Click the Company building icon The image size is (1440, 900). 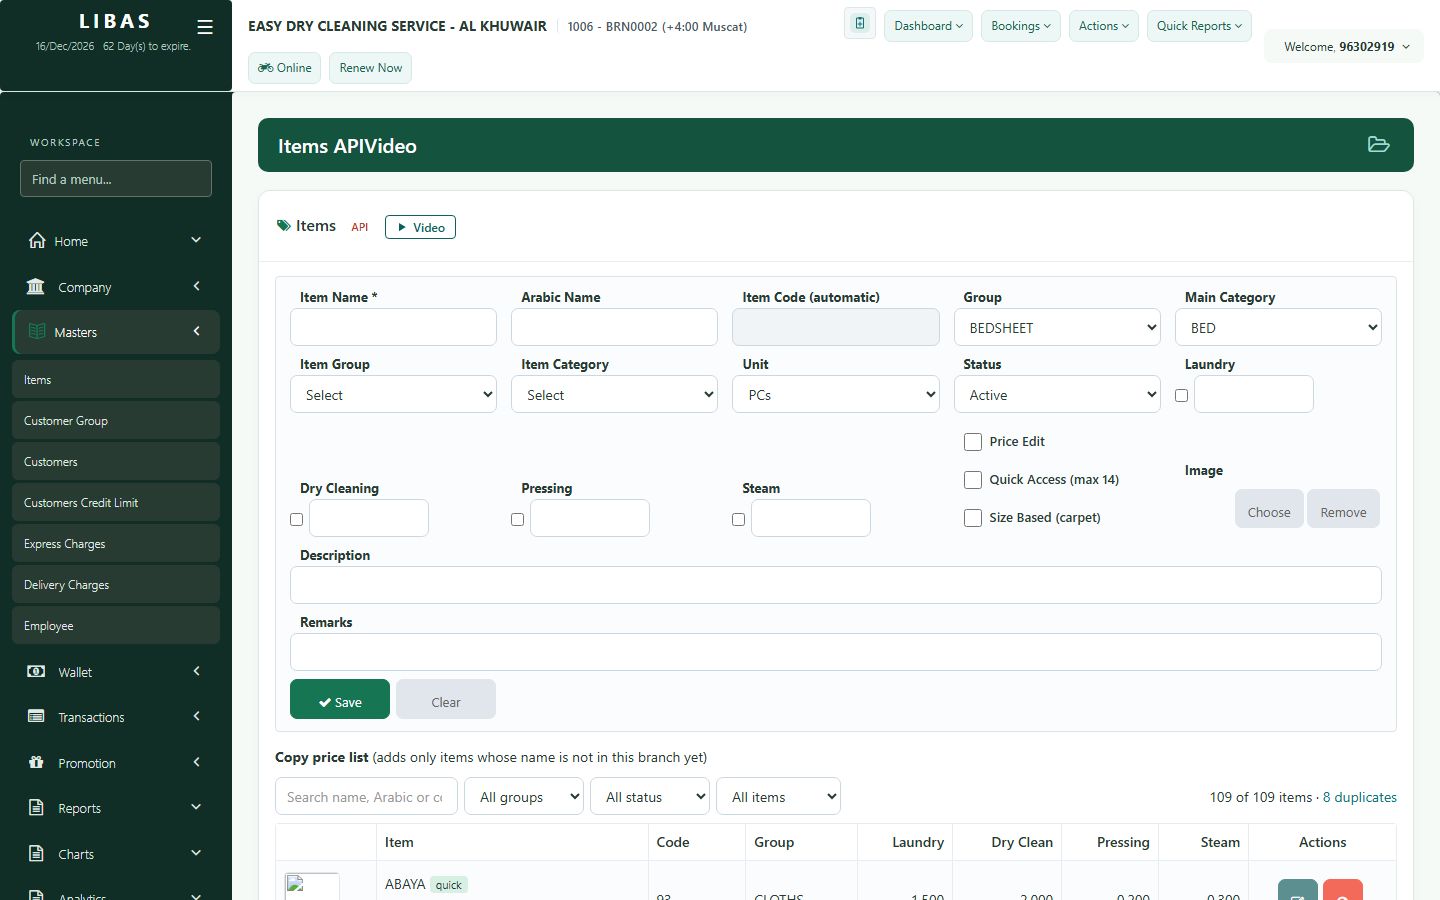pyautogui.click(x=36, y=287)
